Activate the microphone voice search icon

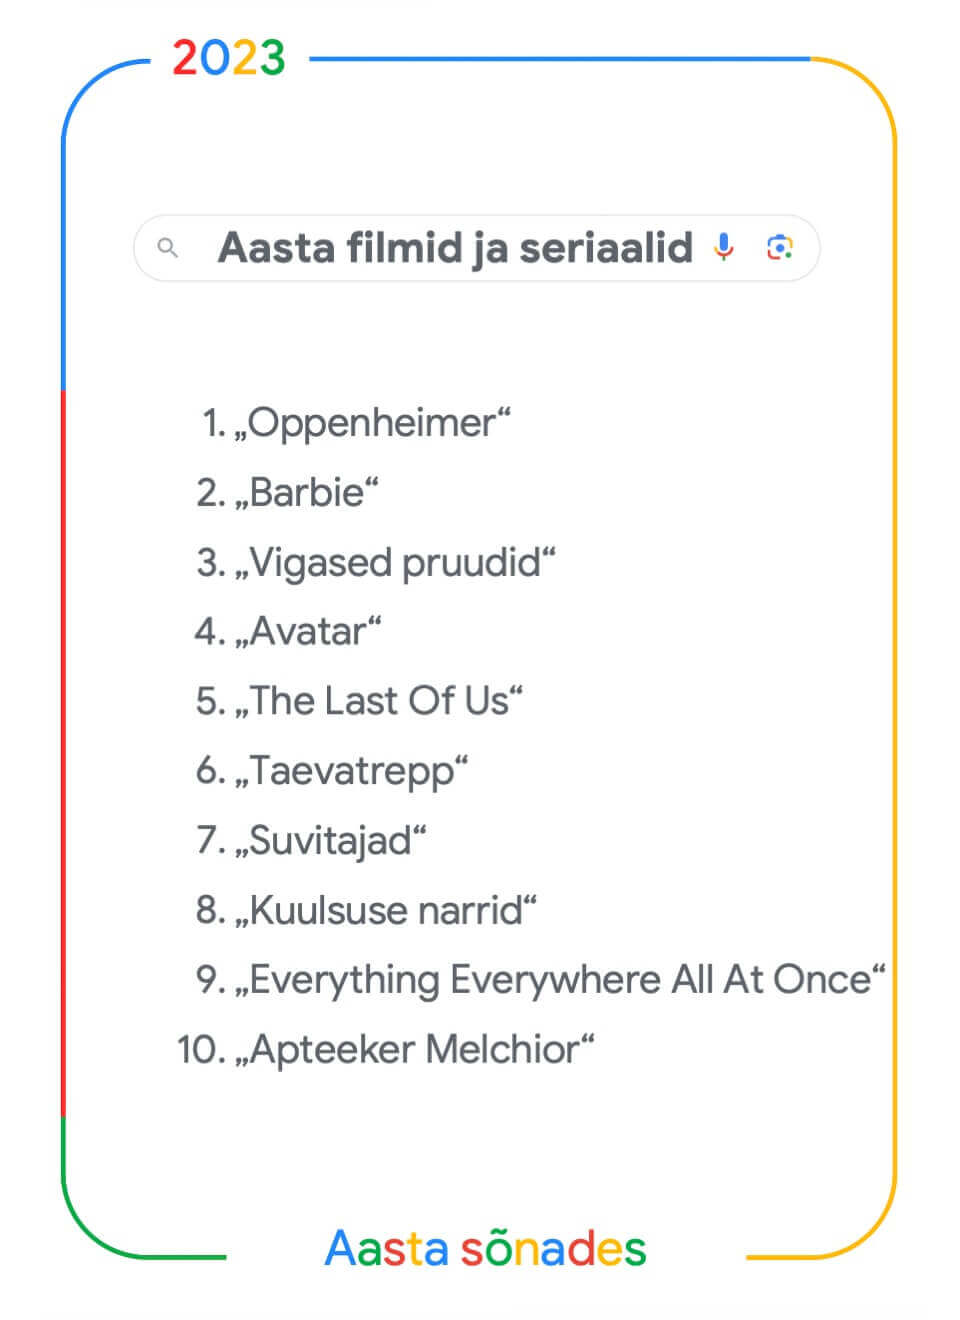point(724,247)
